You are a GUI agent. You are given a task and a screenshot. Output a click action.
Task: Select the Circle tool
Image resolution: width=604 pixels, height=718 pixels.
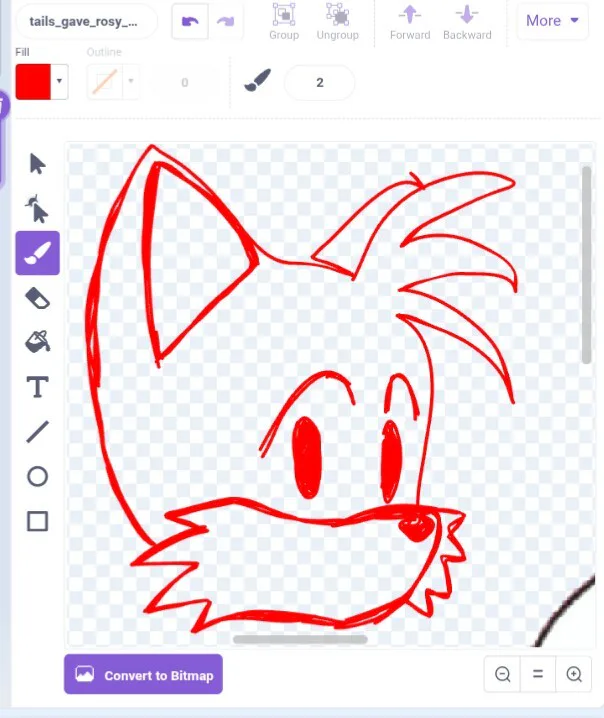tap(38, 476)
